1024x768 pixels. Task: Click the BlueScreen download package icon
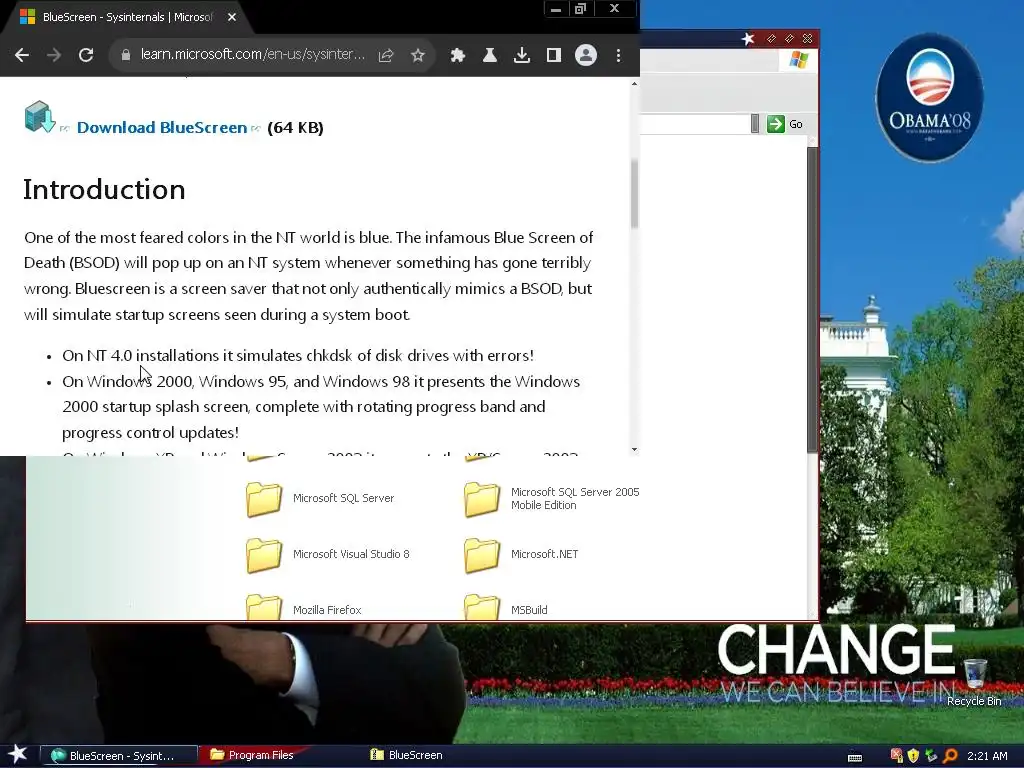(x=40, y=117)
